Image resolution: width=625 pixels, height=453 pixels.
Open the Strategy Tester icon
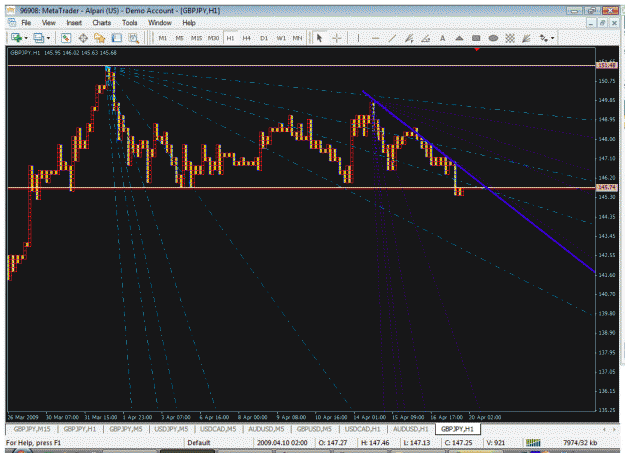(x=134, y=38)
